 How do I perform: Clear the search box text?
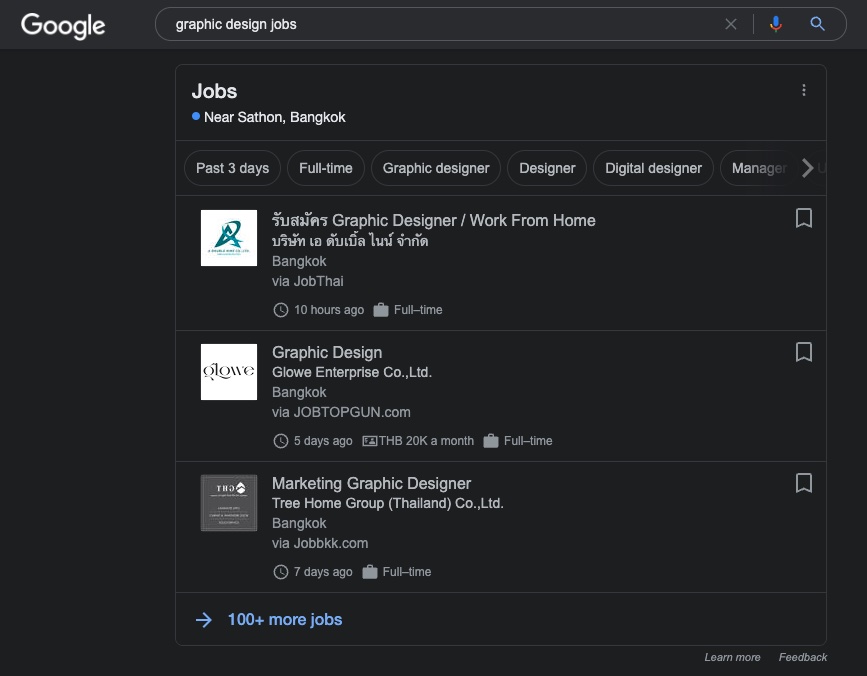(731, 24)
